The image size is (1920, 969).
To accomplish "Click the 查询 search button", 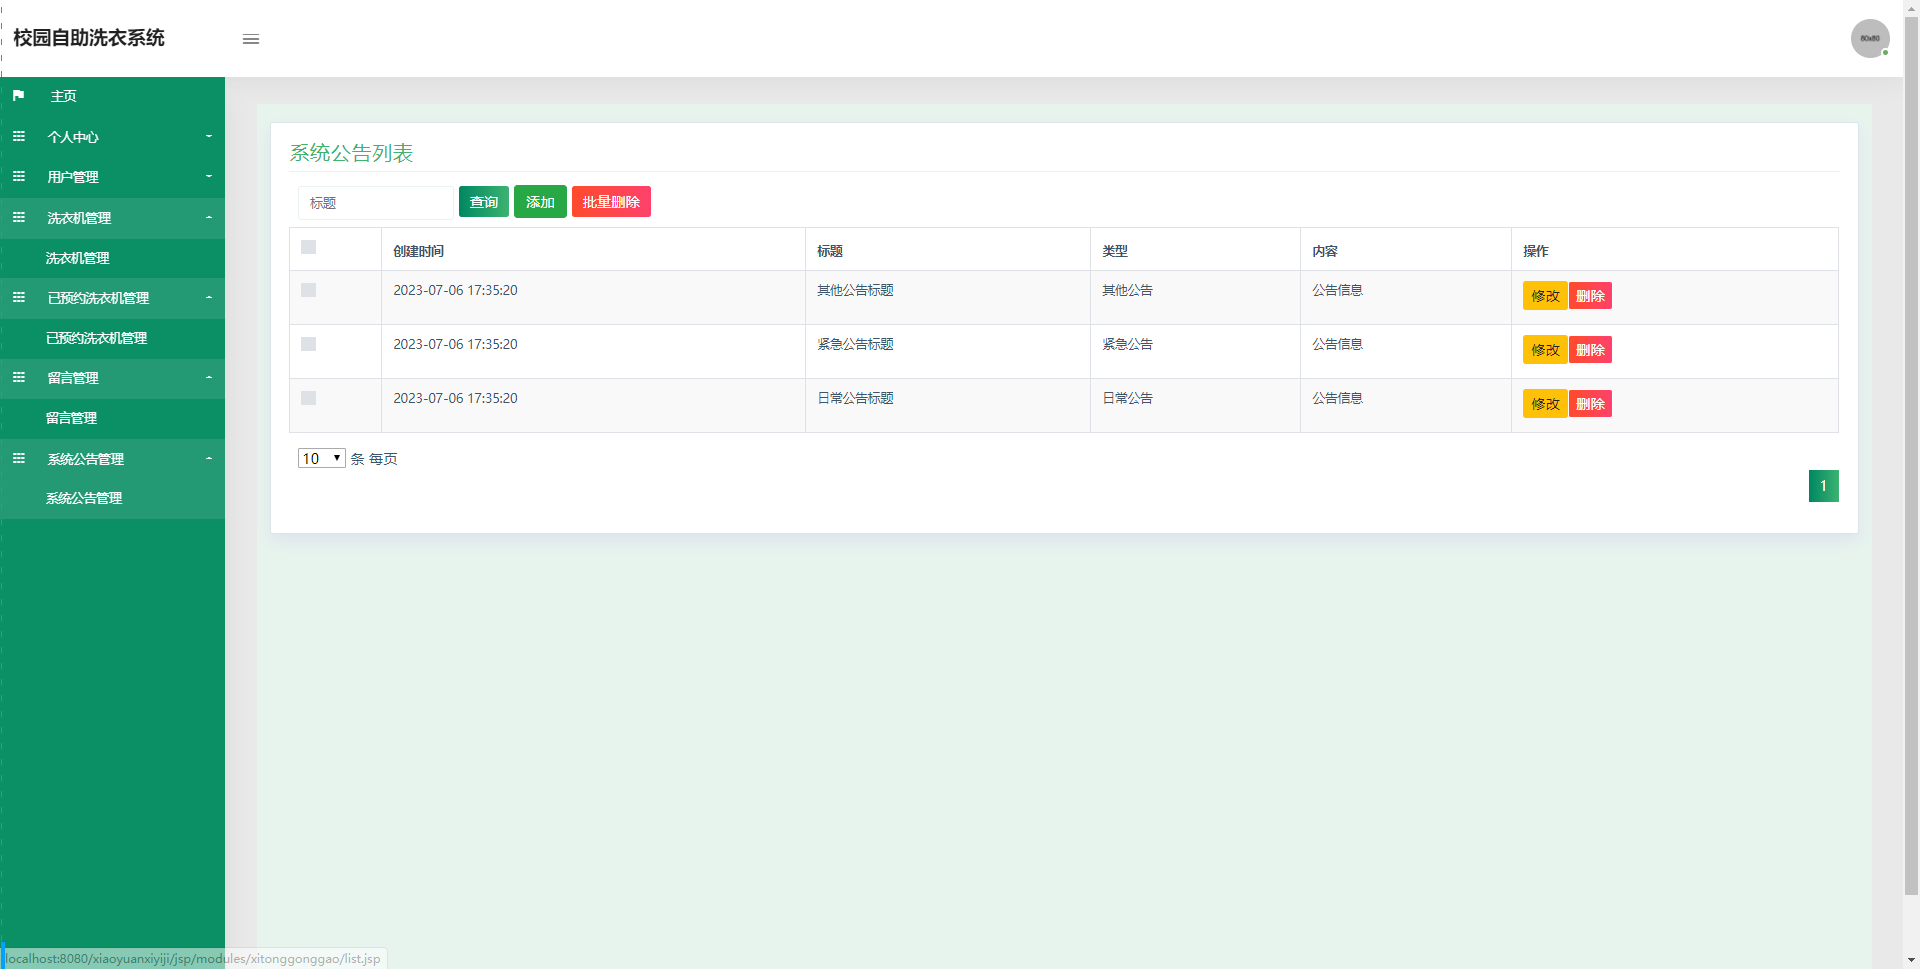I will [484, 202].
